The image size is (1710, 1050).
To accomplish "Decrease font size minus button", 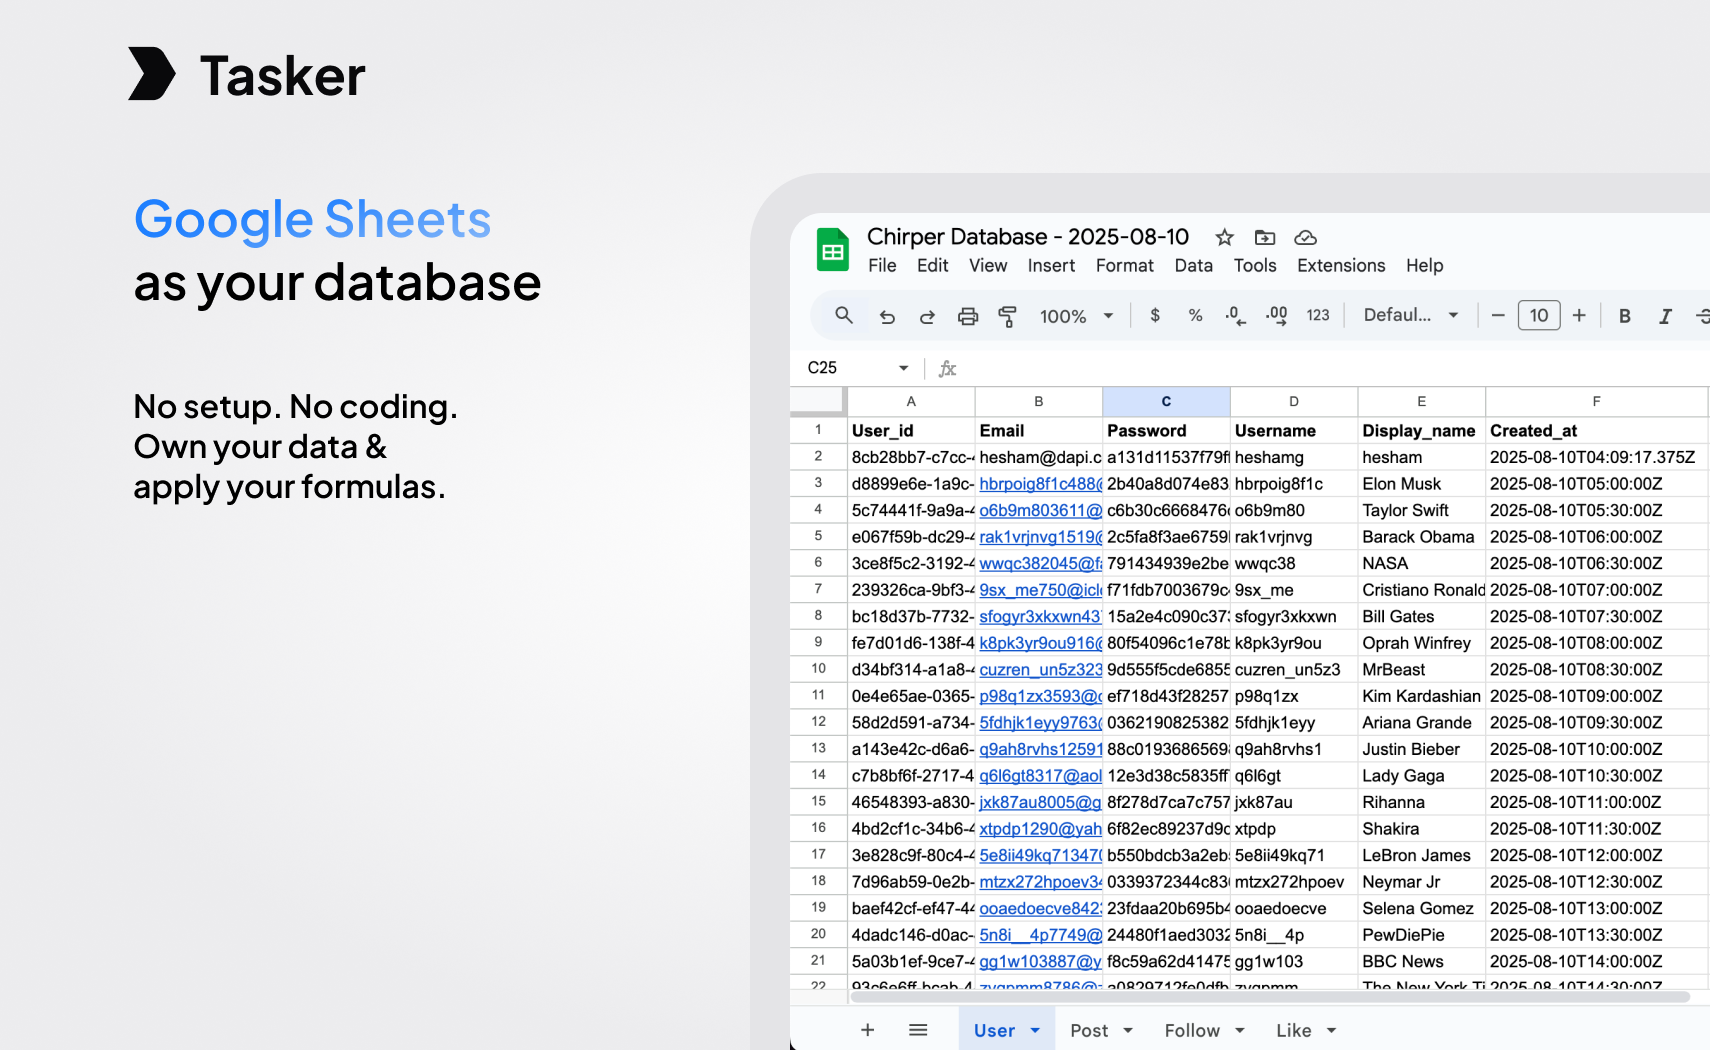I will tap(1498, 315).
